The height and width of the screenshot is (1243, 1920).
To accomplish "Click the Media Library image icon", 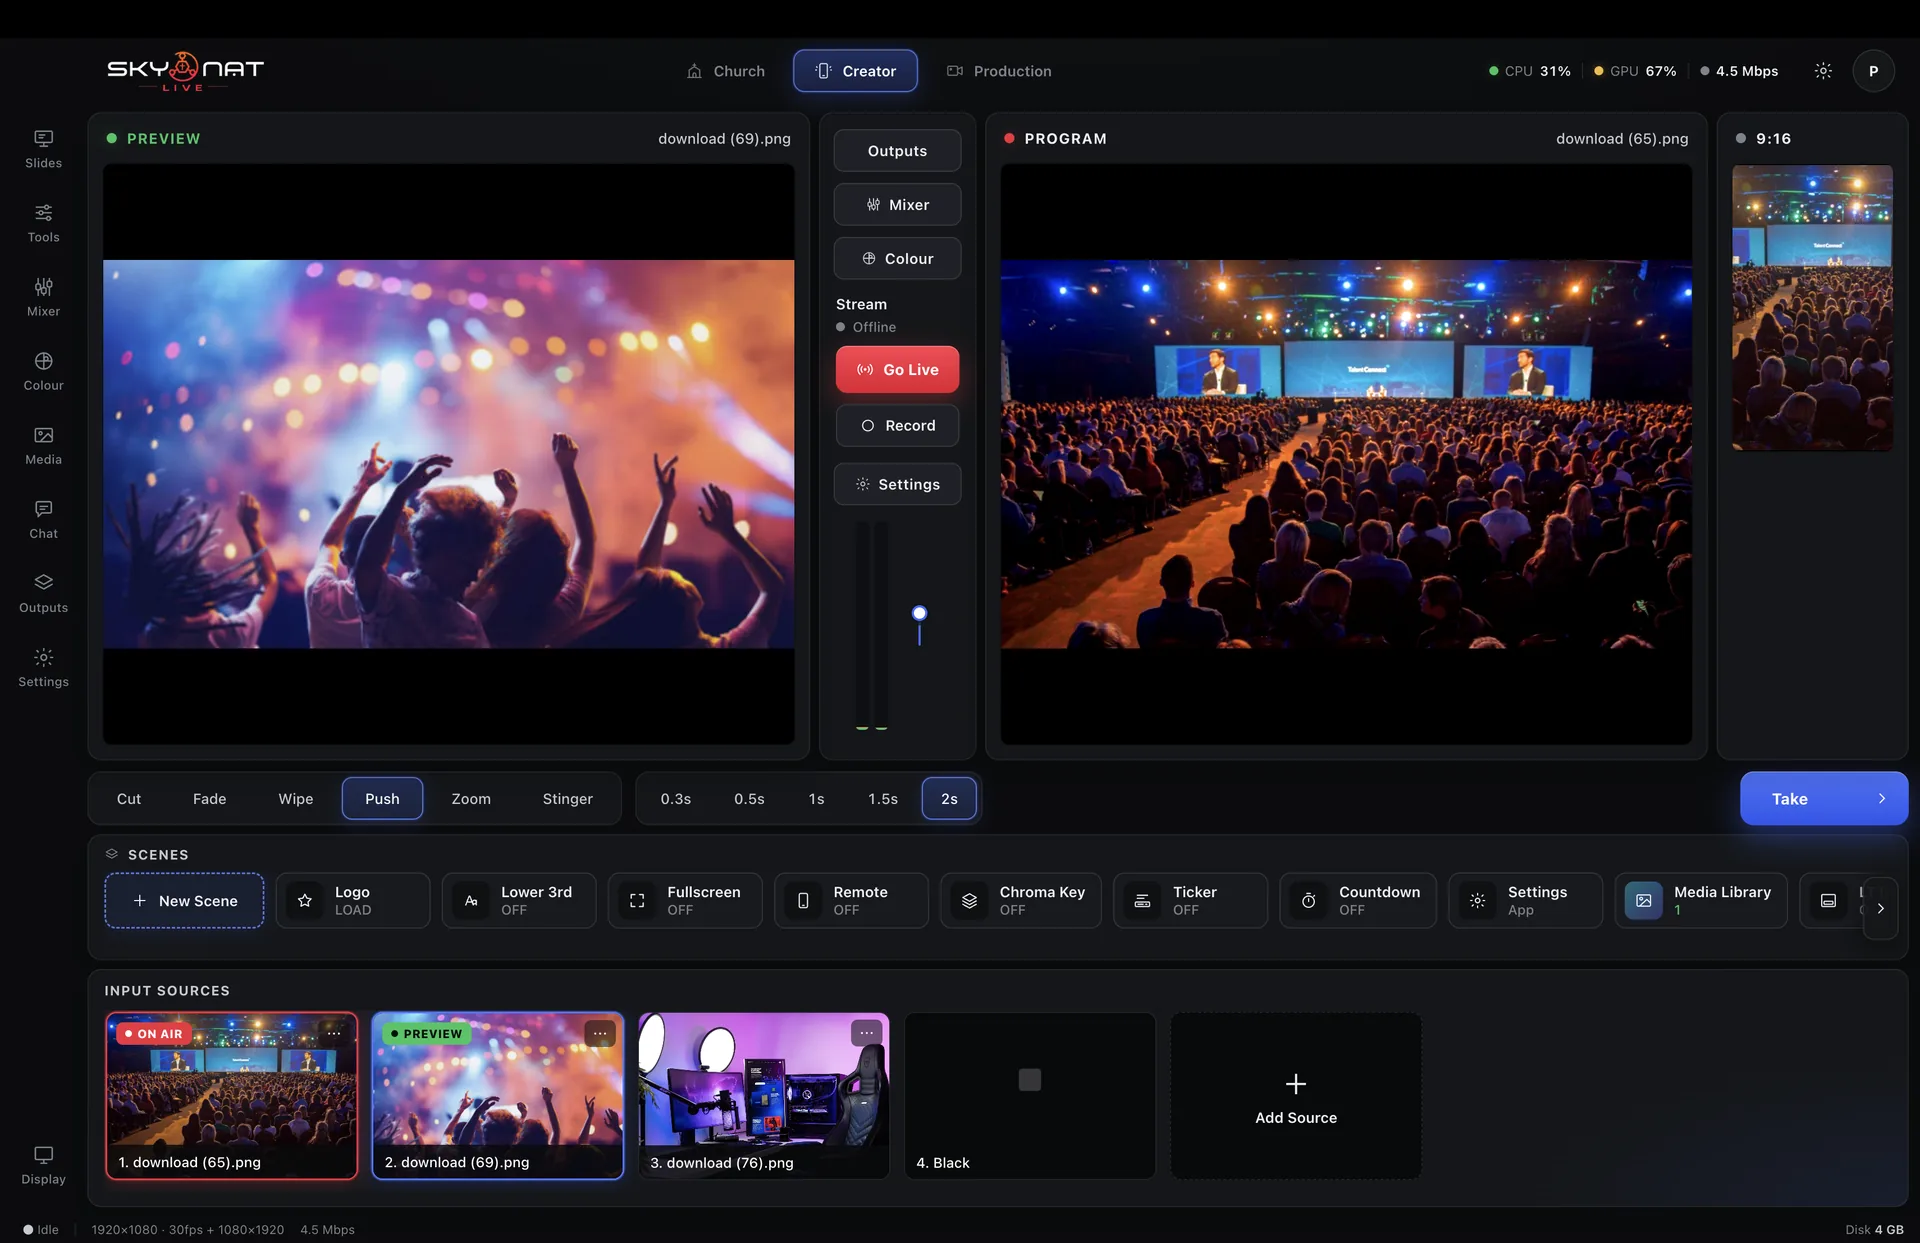I will pyautogui.click(x=1643, y=901).
